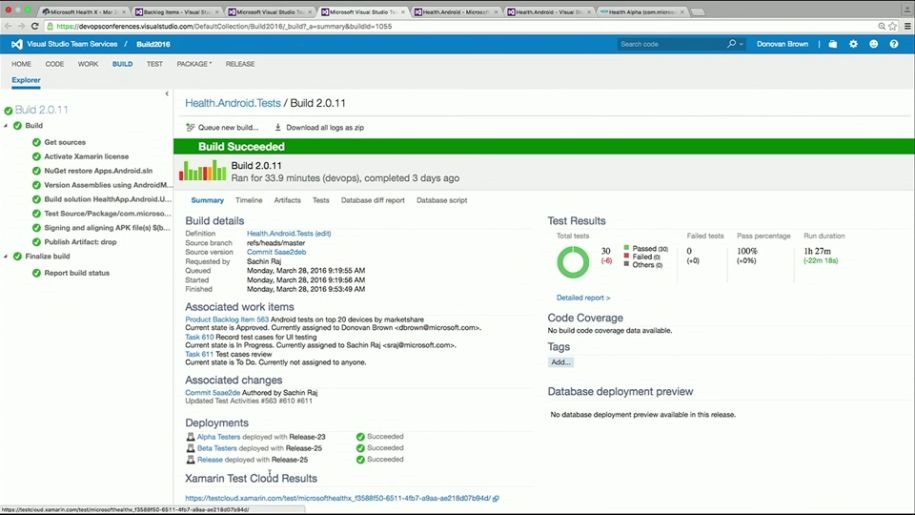Open the Alpha Testers deployment link

218,437
